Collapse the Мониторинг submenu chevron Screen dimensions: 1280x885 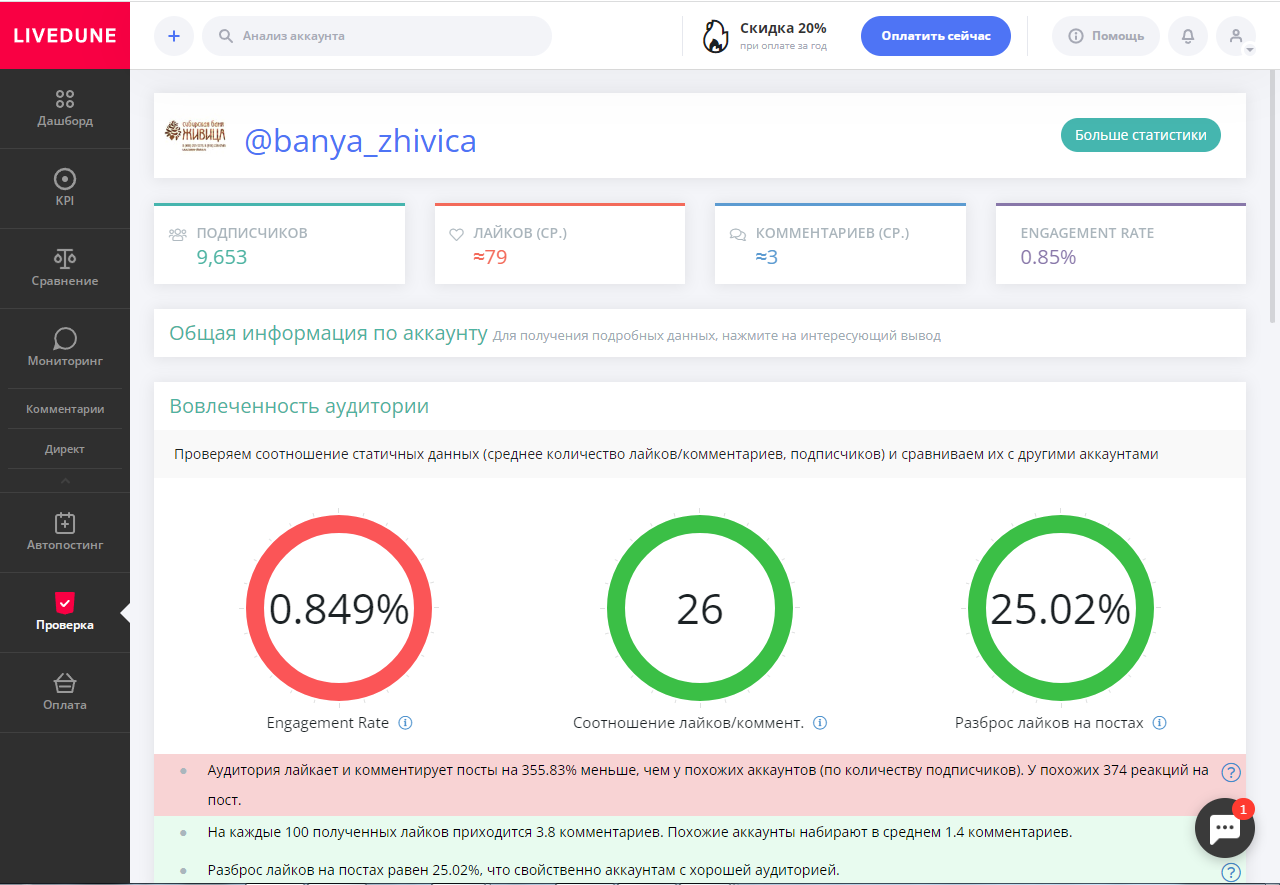(65, 481)
